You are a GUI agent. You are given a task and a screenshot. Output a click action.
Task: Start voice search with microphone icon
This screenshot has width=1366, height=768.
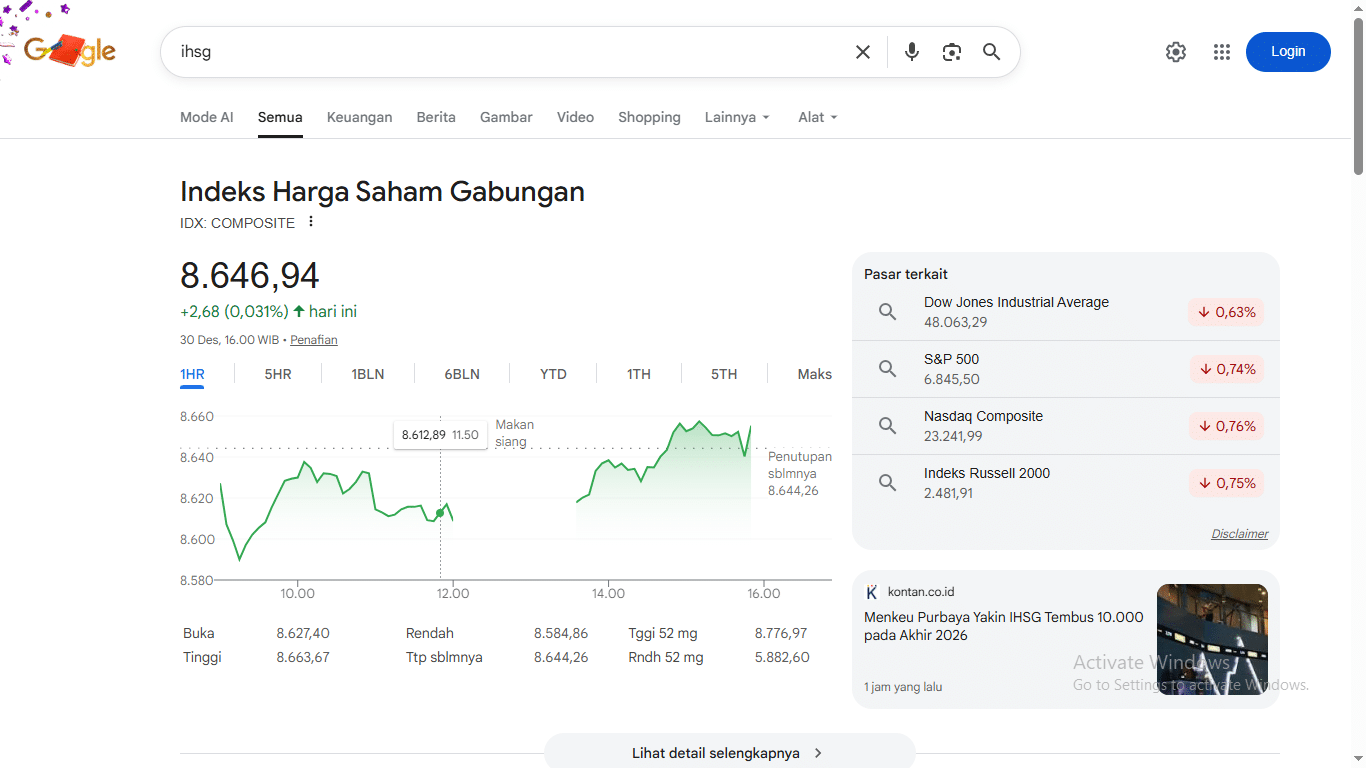(912, 52)
